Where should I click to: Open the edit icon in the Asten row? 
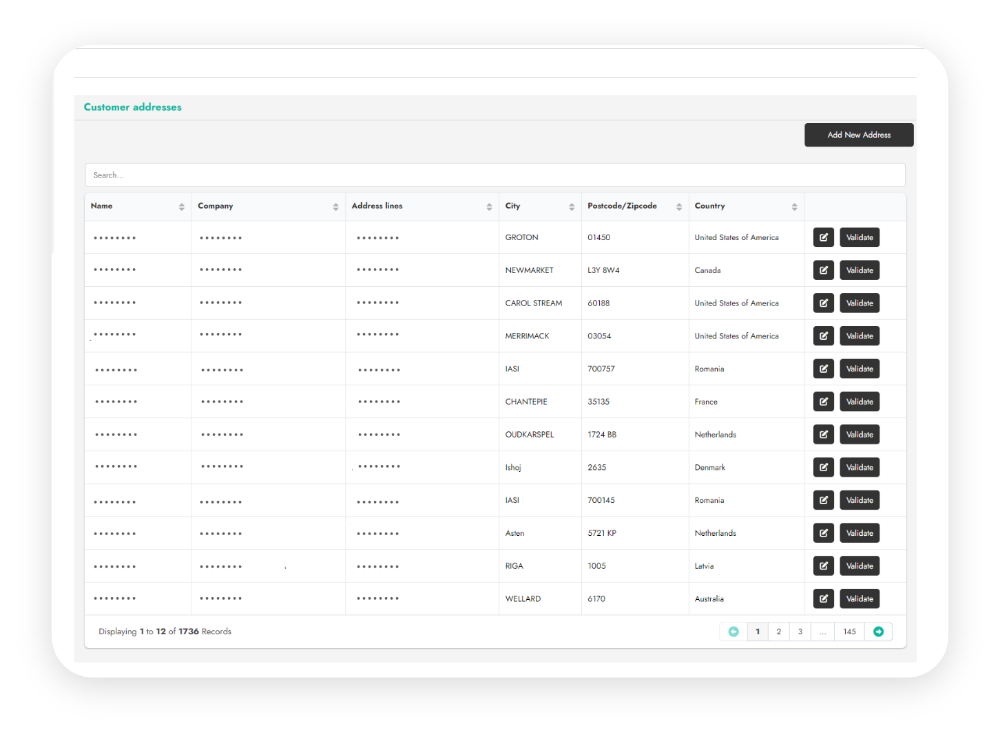823,533
